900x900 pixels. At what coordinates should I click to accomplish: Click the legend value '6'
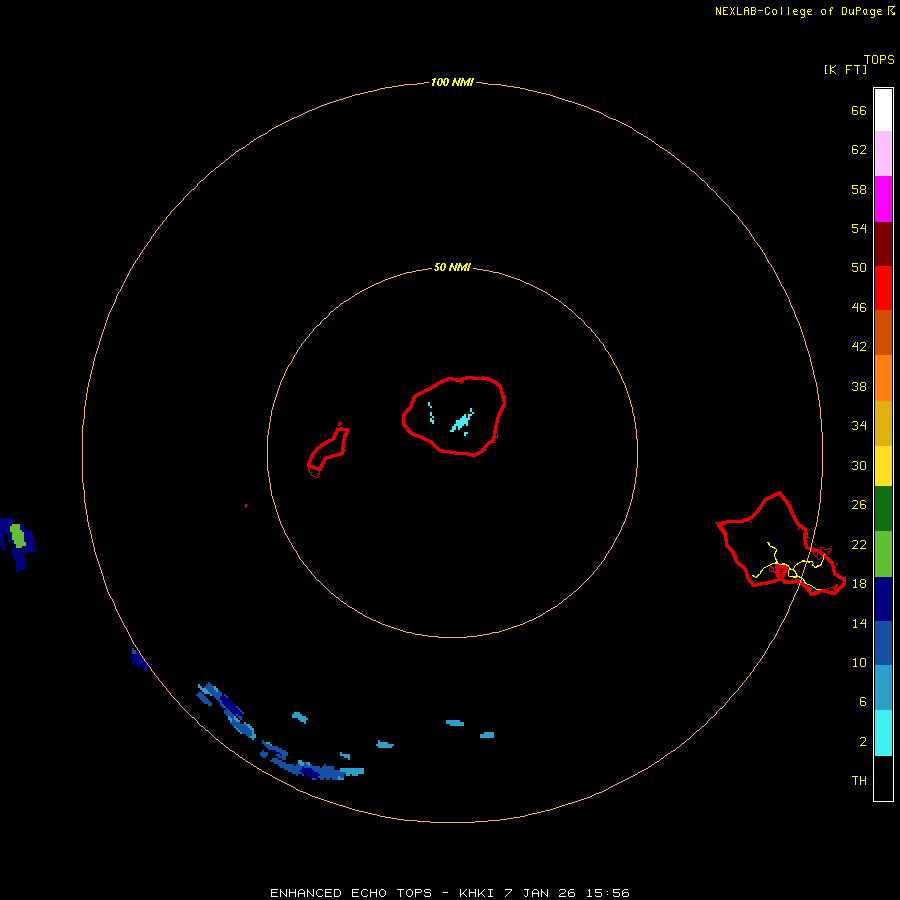pos(862,701)
